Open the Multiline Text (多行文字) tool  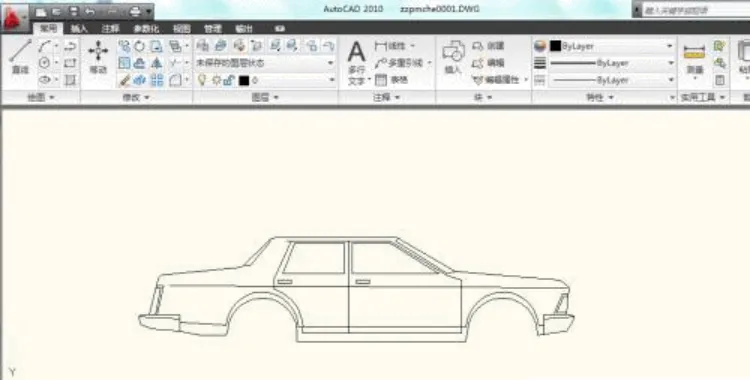pos(356,63)
